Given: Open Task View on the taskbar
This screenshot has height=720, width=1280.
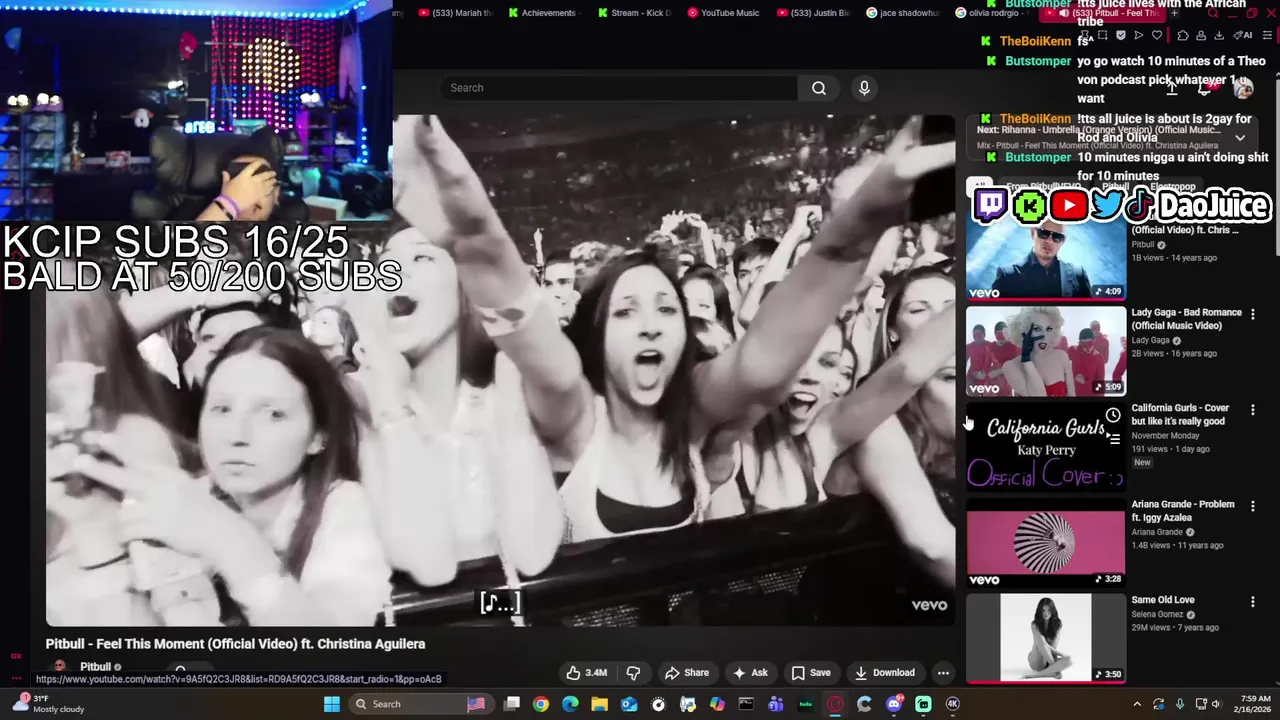Looking at the screenshot, I should click(512, 704).
